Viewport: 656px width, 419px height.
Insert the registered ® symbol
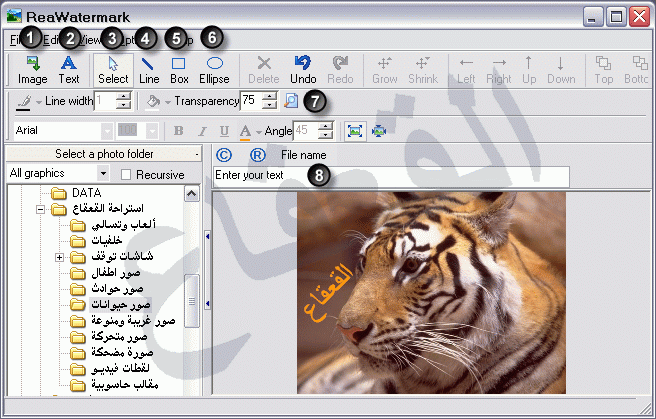pyautogui.click(x=258, y=155)
